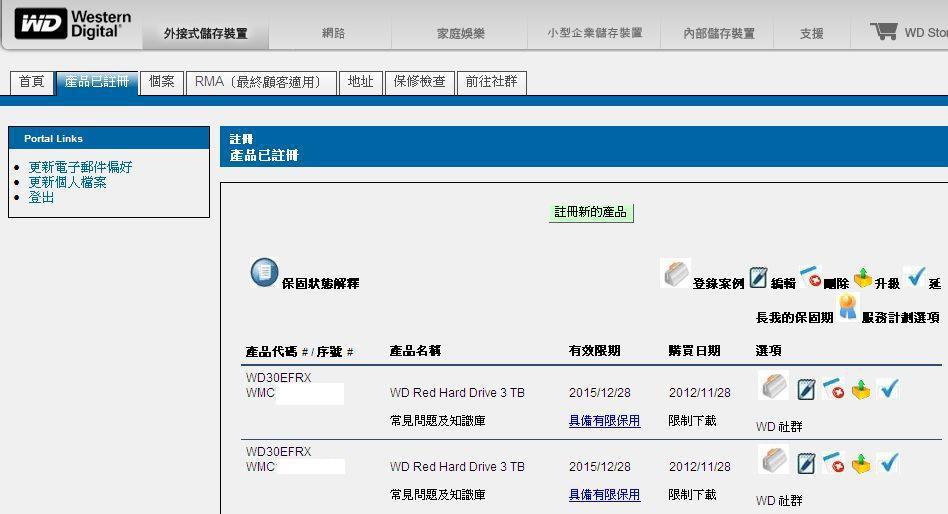Open the 網路 top menu

(x=333, y=33)
